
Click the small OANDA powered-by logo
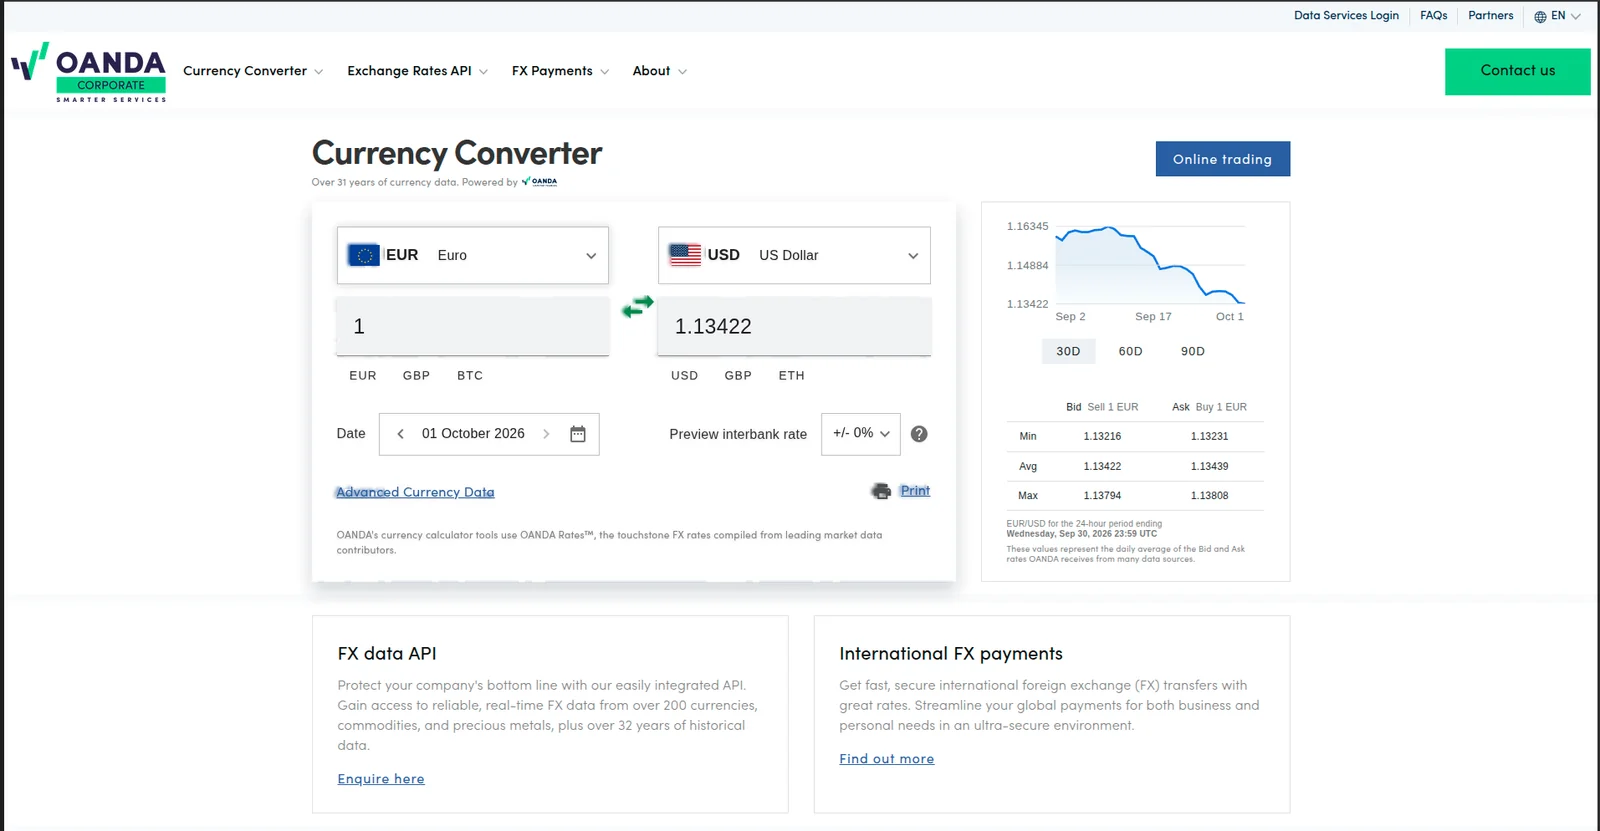(x=540, y=182)
